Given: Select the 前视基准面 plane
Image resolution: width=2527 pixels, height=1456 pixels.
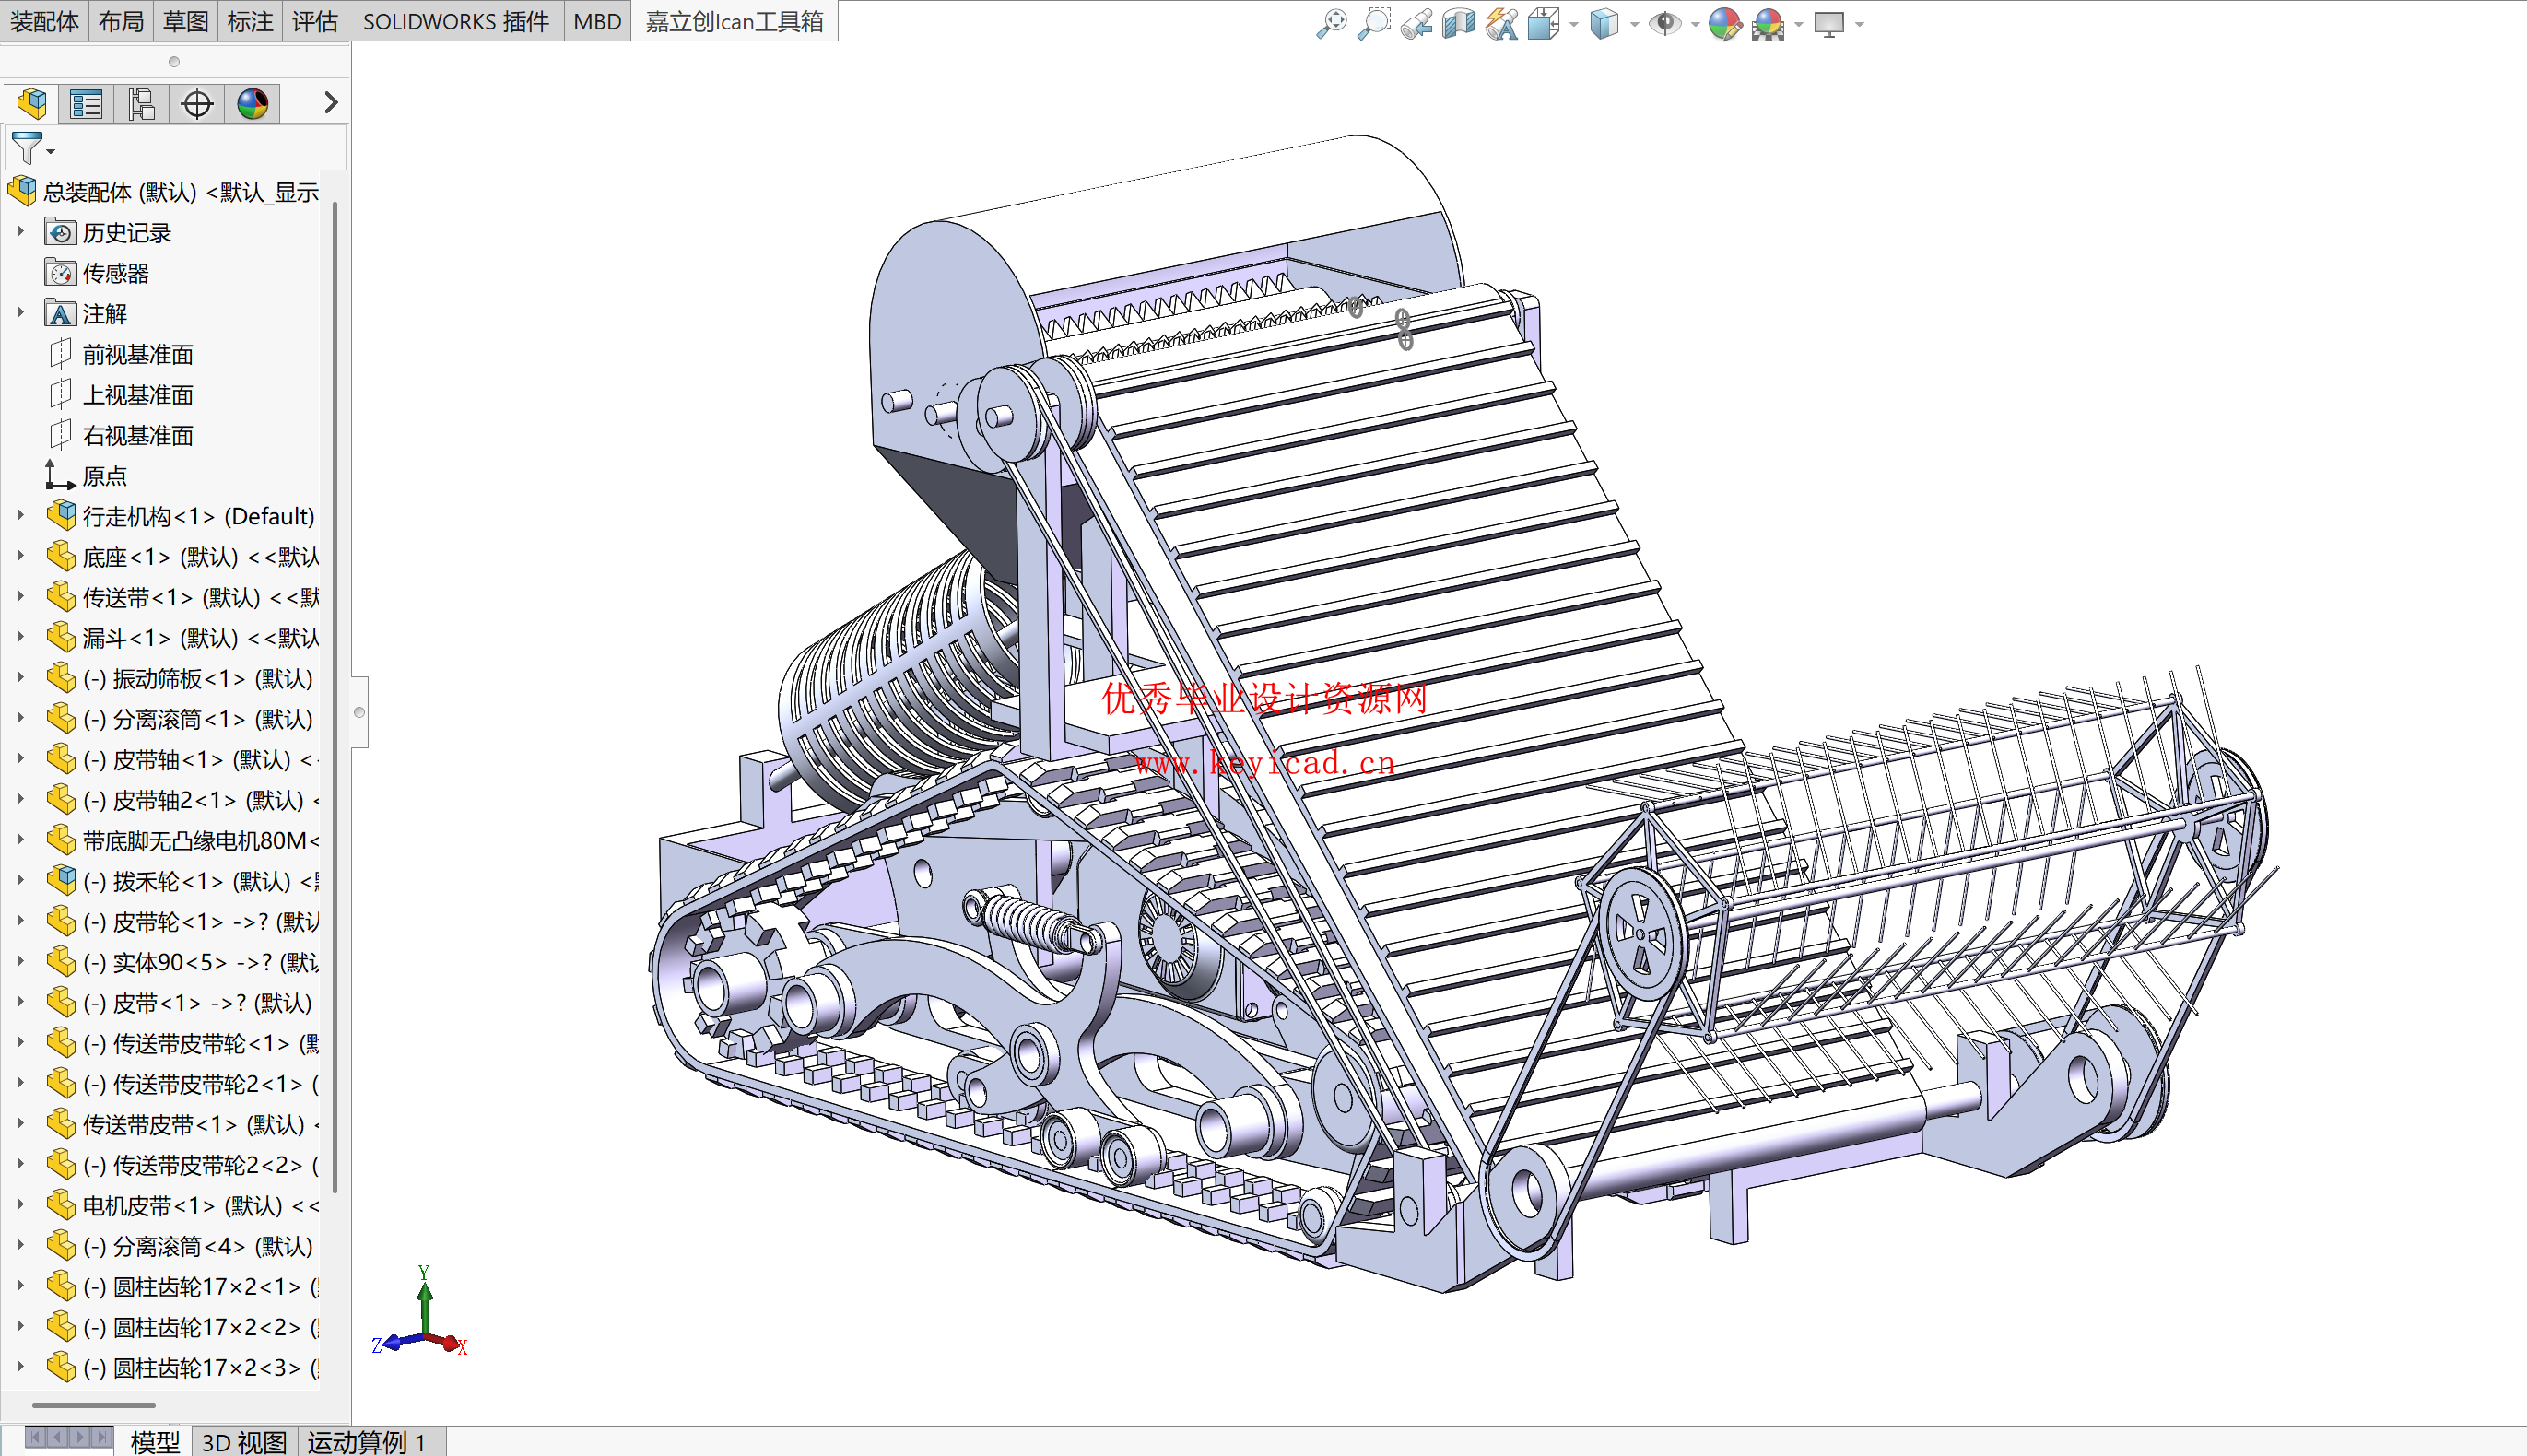Looking at the screenshot, I should (x=138, y=354).
